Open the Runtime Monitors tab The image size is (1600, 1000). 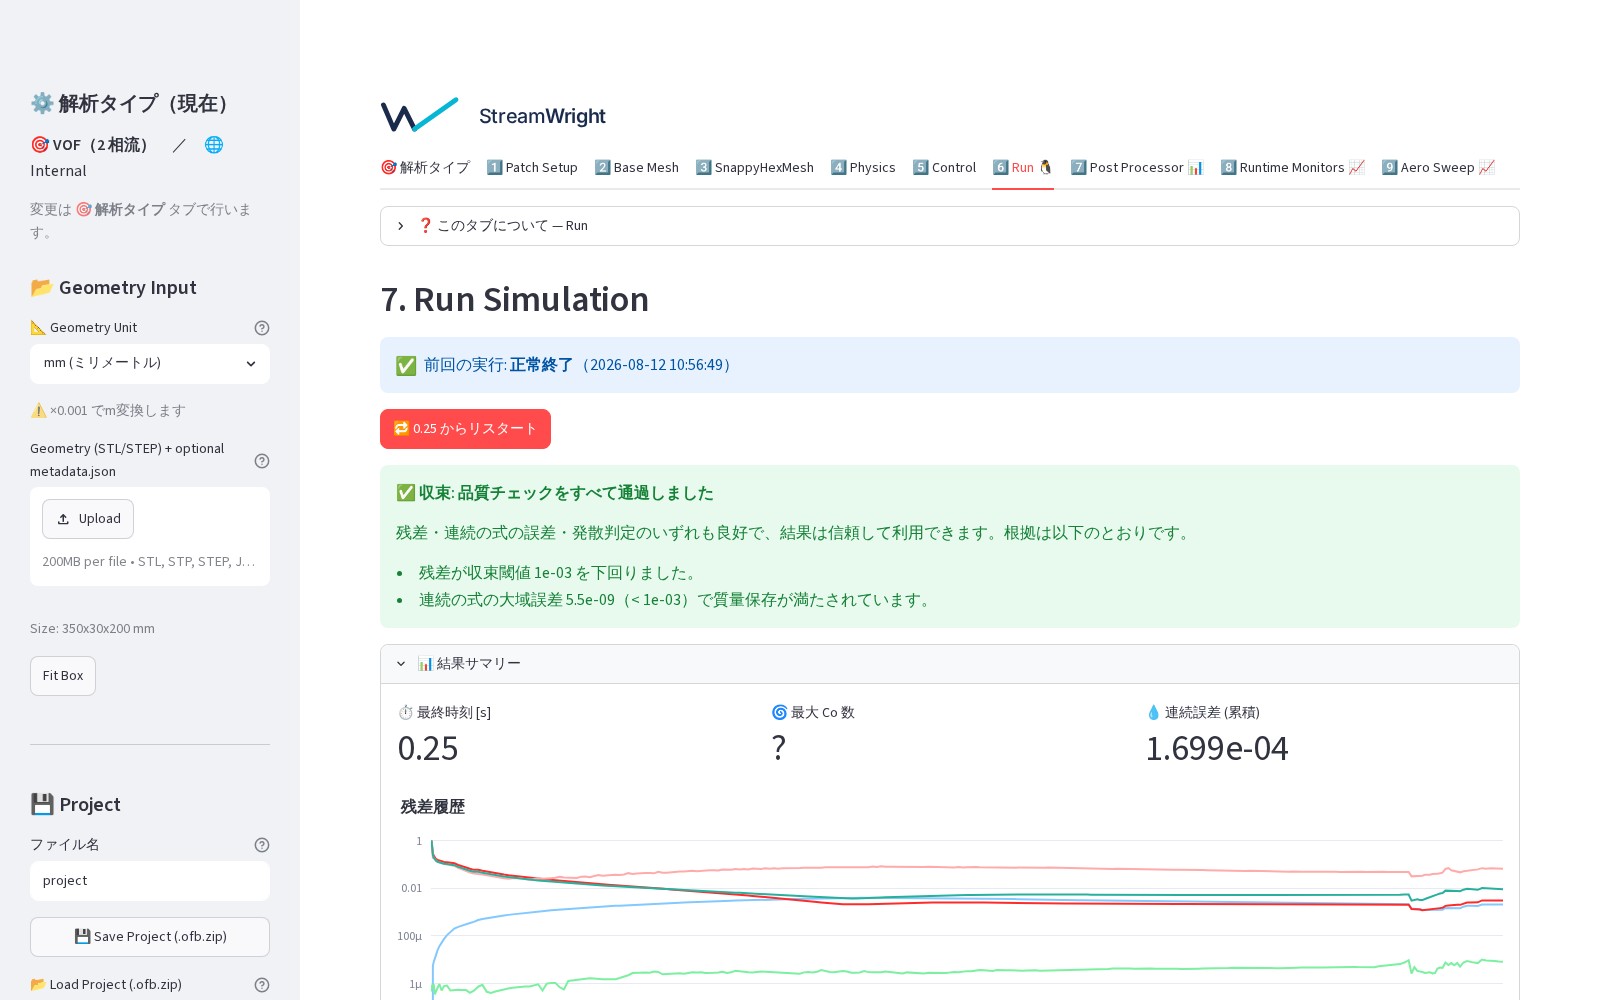[x=1292, y=168]
